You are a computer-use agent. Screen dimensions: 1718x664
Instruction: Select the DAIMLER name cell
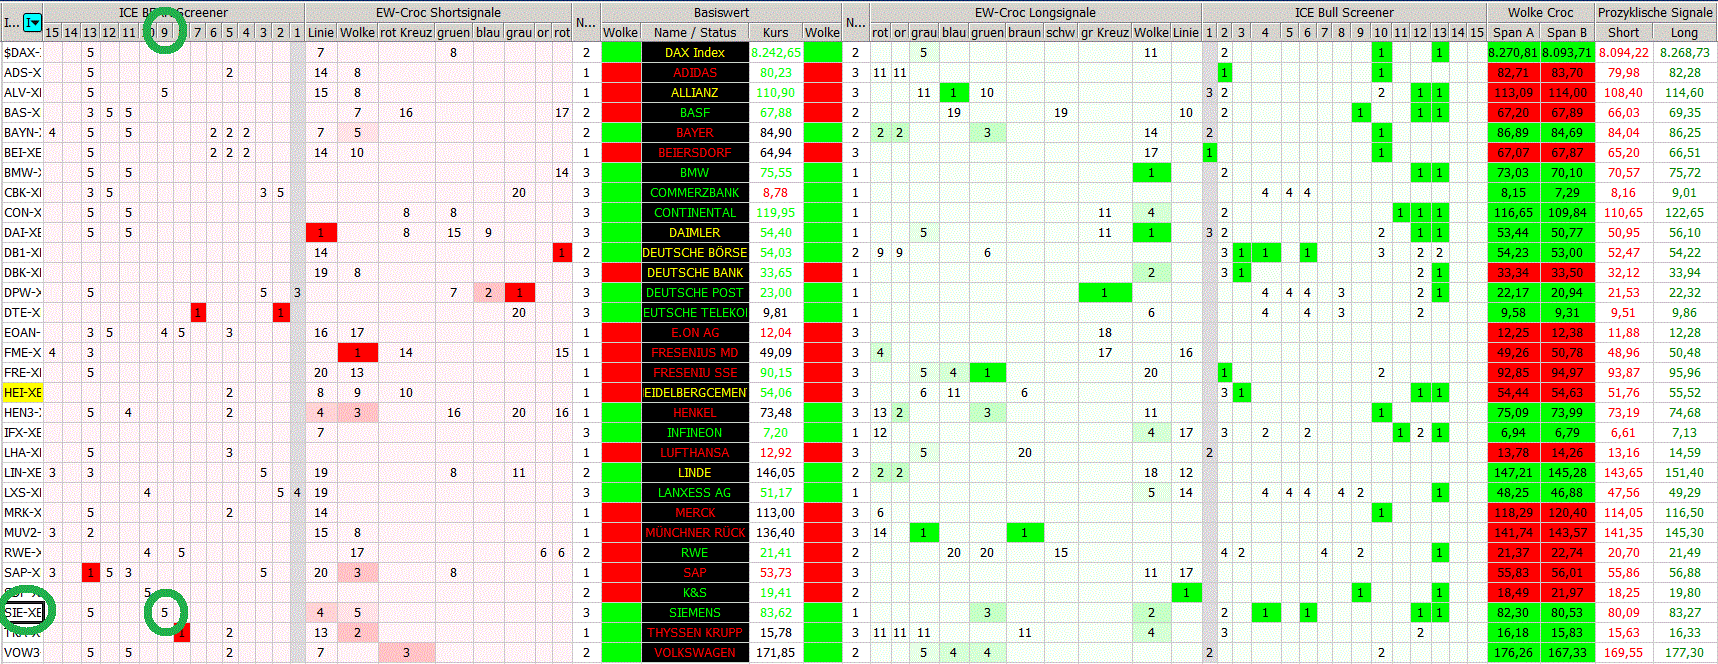pyautogui.click(x=695, y=232)
